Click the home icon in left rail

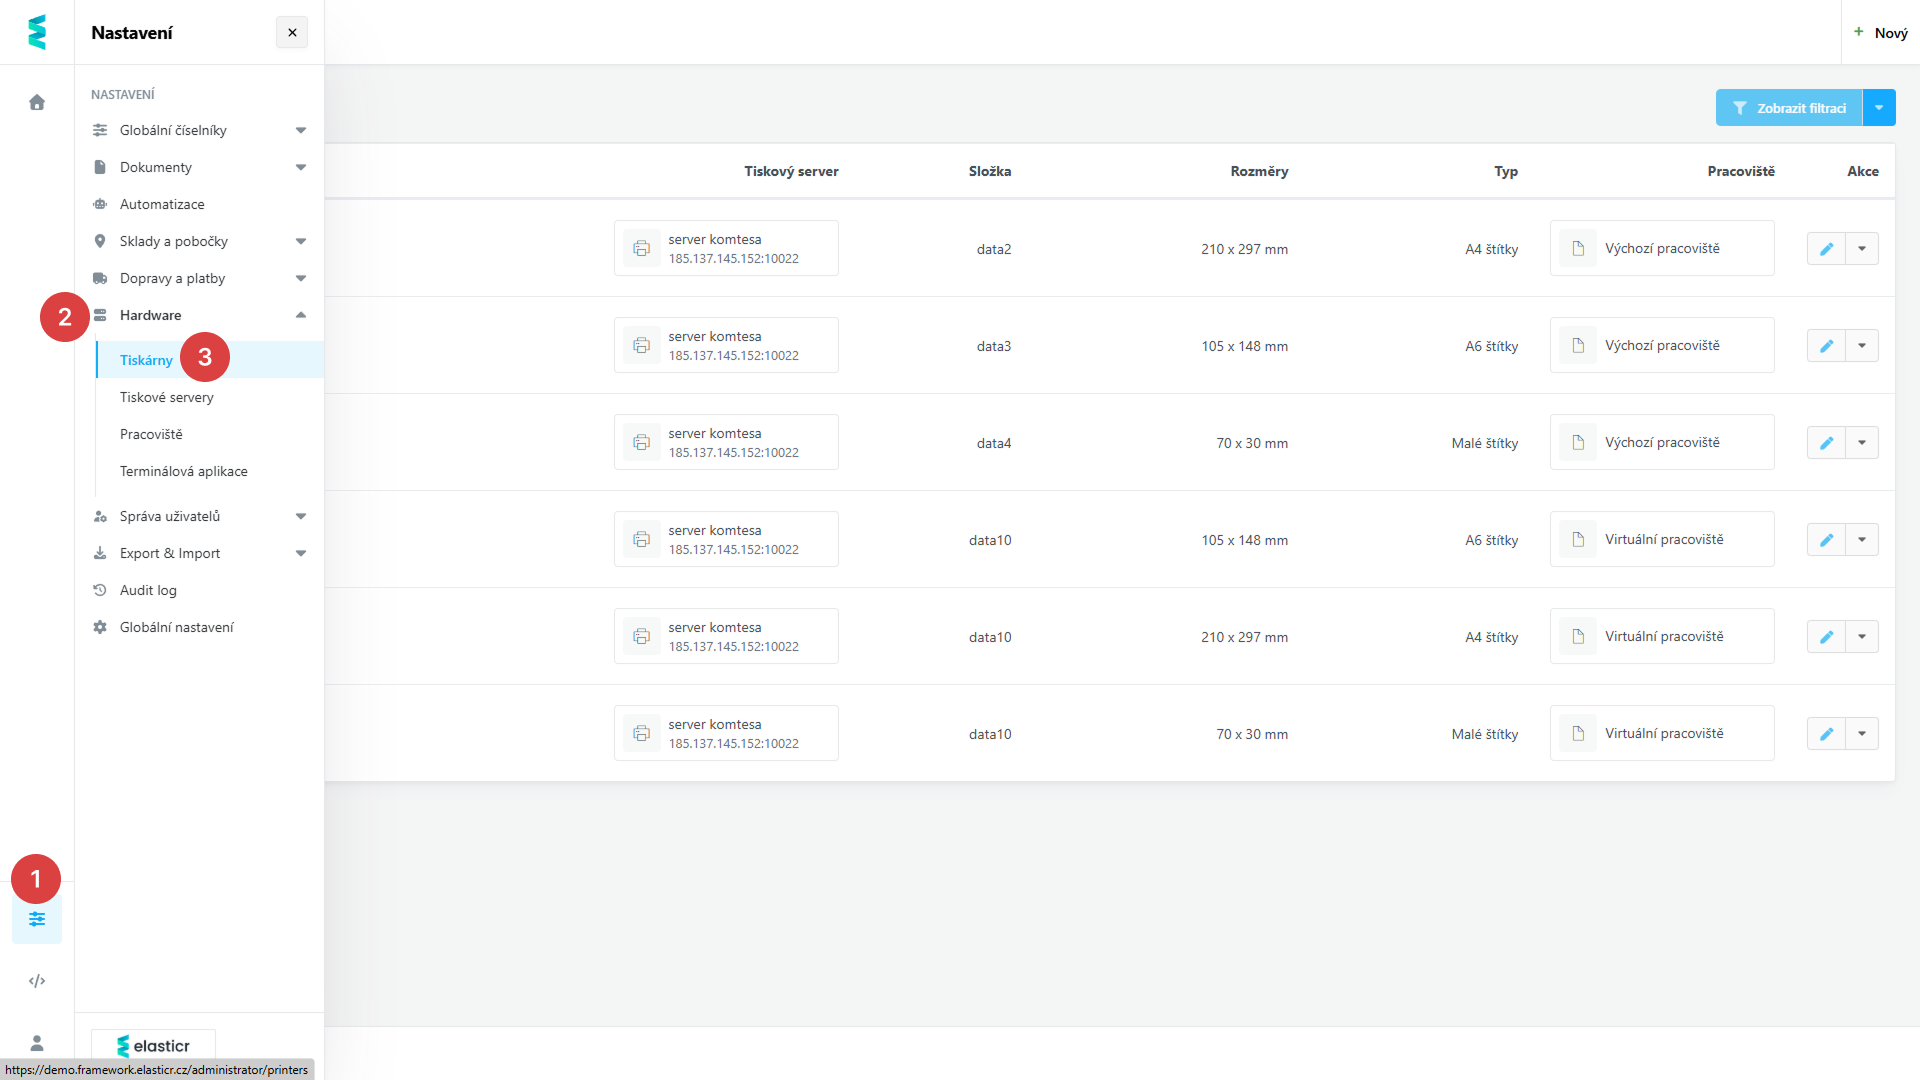37,102
